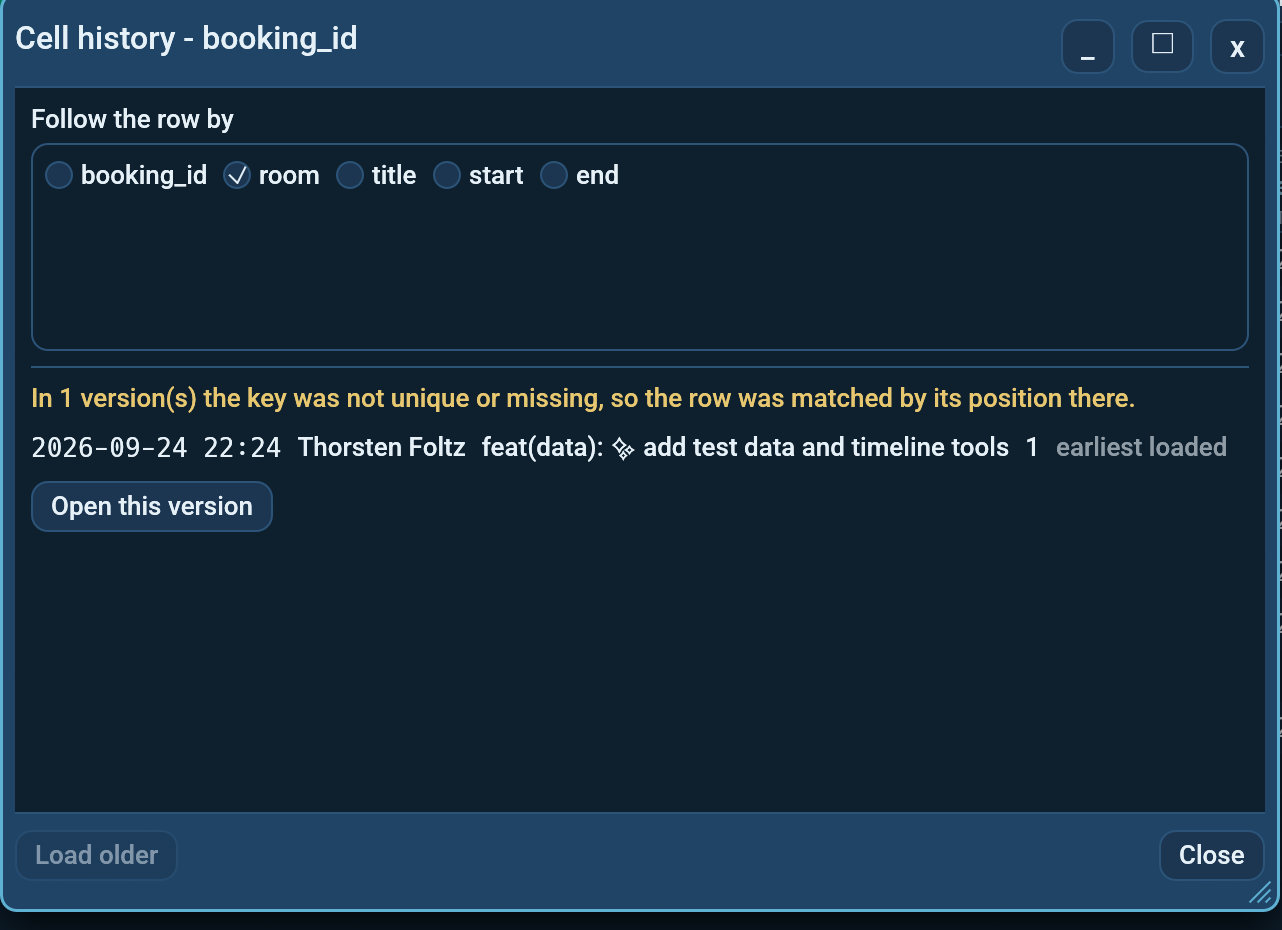Click the cell value 1 in history row
This screenshot has width=1282, height=930.
click(x=1032, y=447)
